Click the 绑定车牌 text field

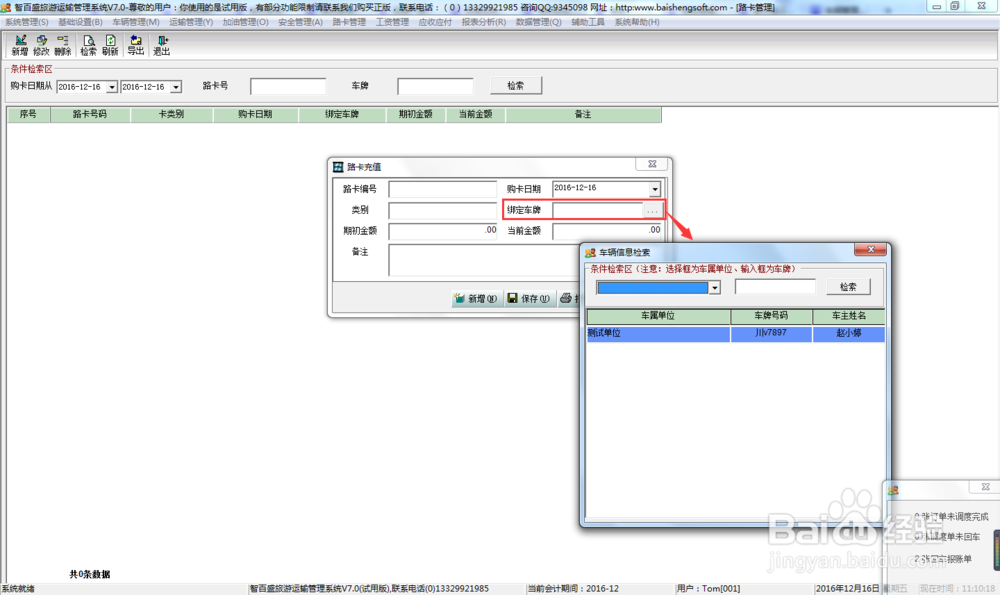(x=598, y=210)
